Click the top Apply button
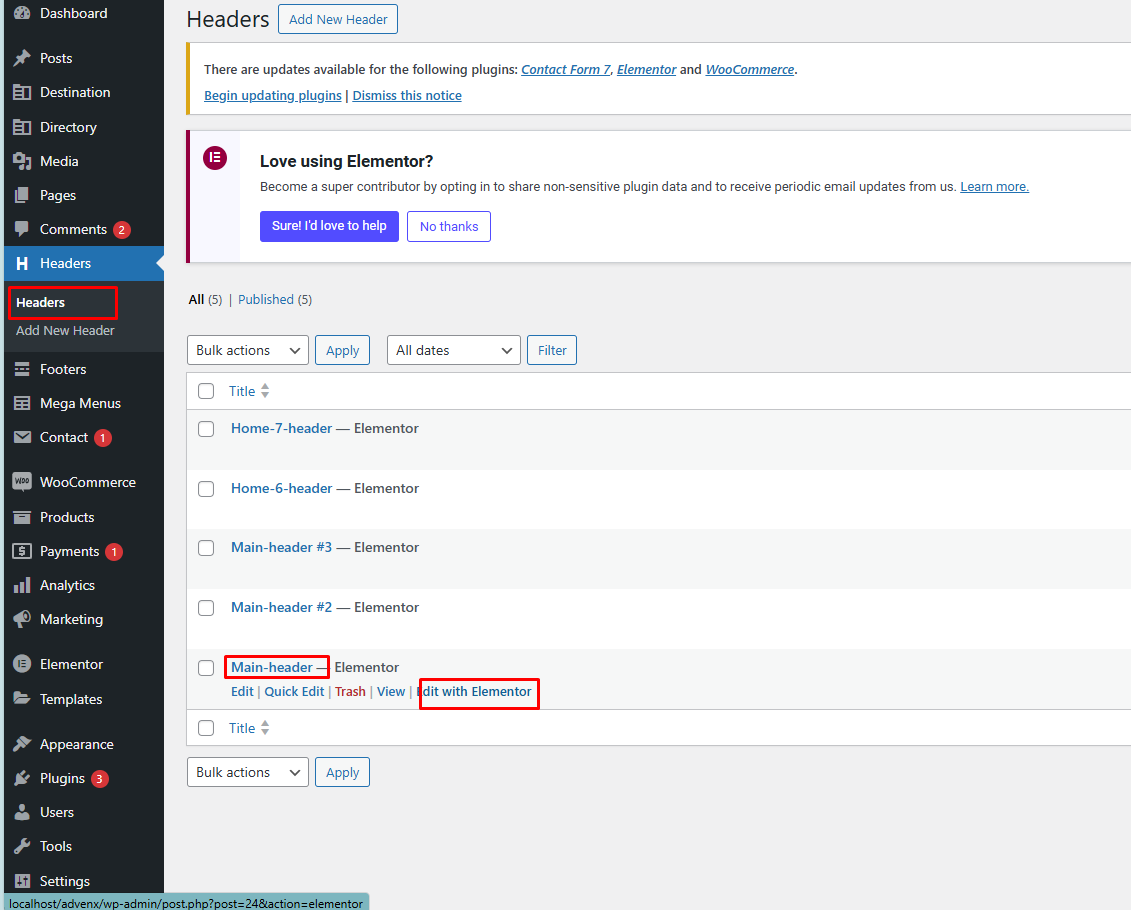 coord(343,350)
